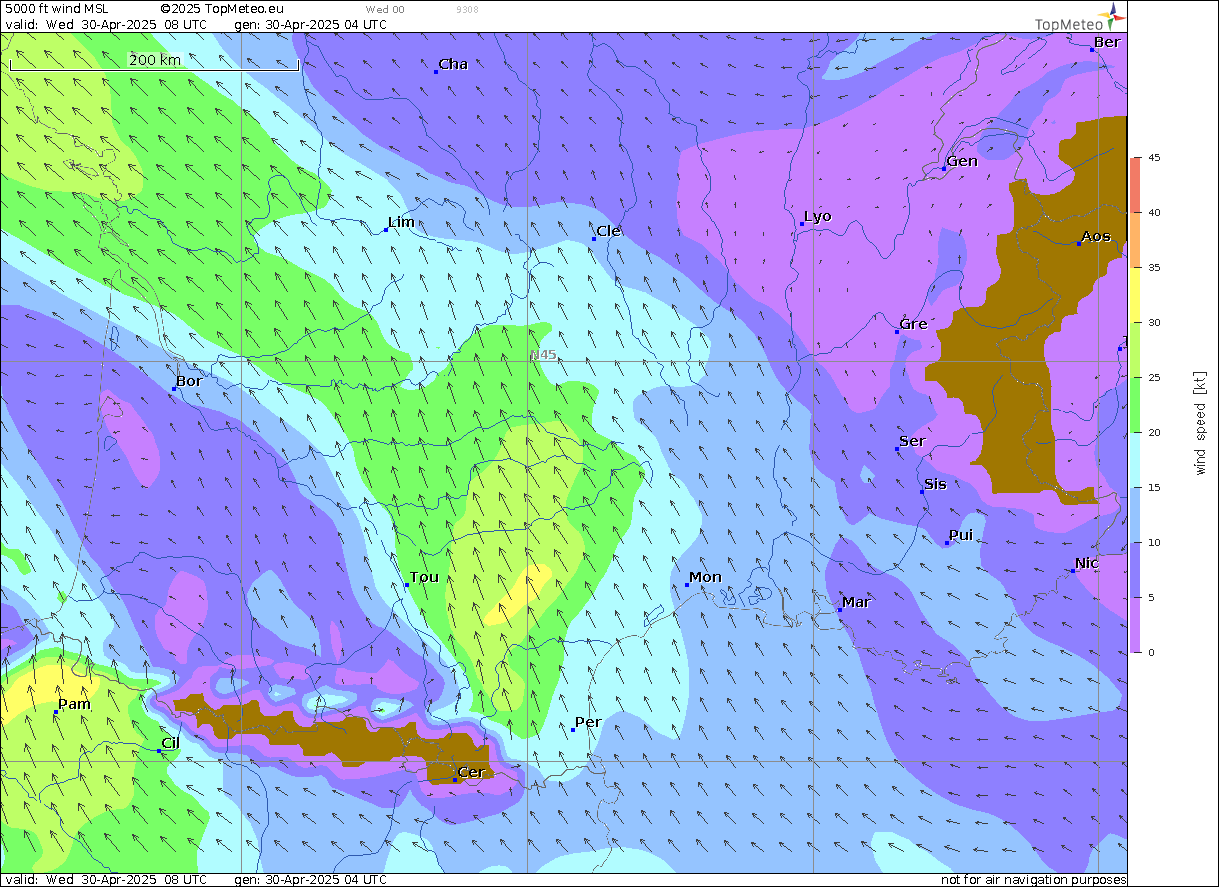
Task: Click the N45 latitude label
Action: click(544, 355)
